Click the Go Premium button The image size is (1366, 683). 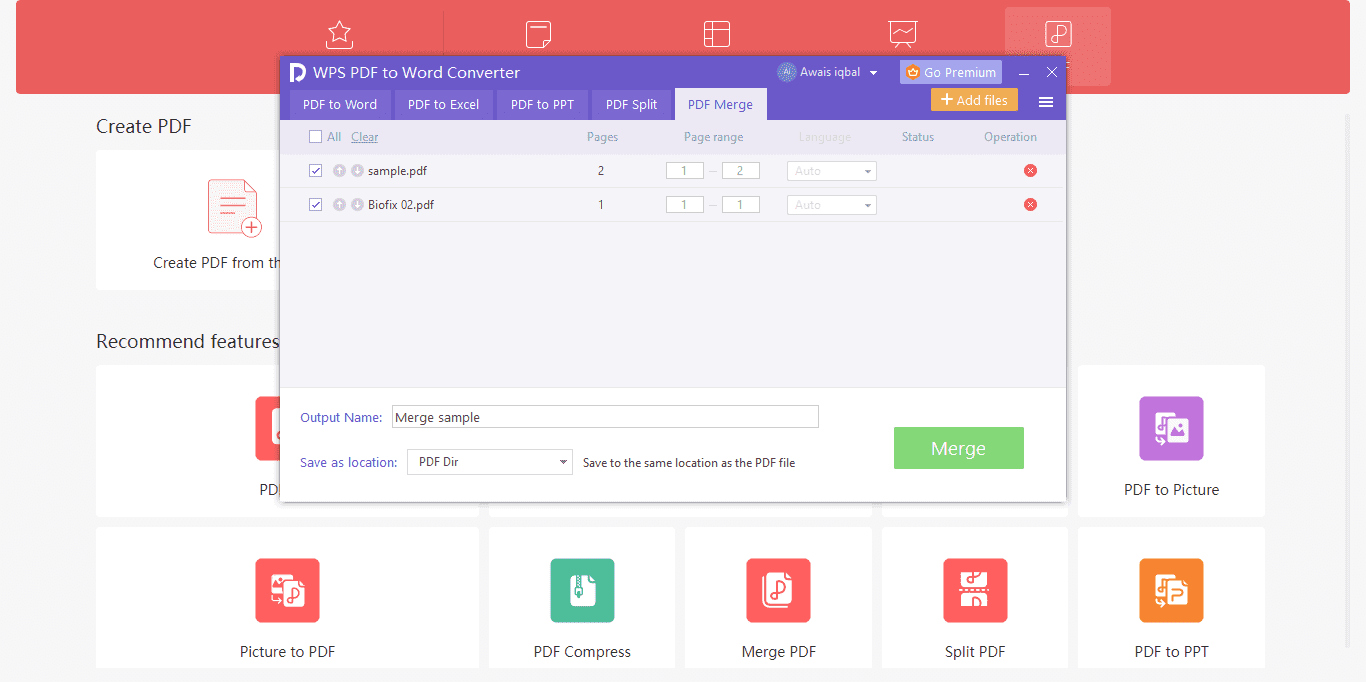tap(951, 72)
